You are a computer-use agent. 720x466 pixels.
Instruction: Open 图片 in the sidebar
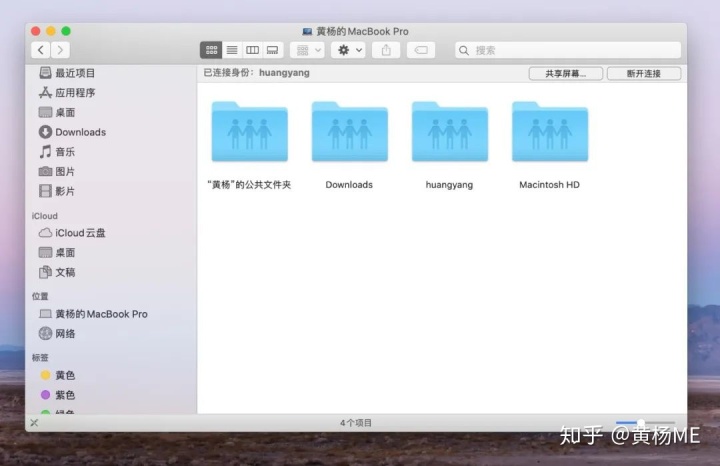coord(57,172)
